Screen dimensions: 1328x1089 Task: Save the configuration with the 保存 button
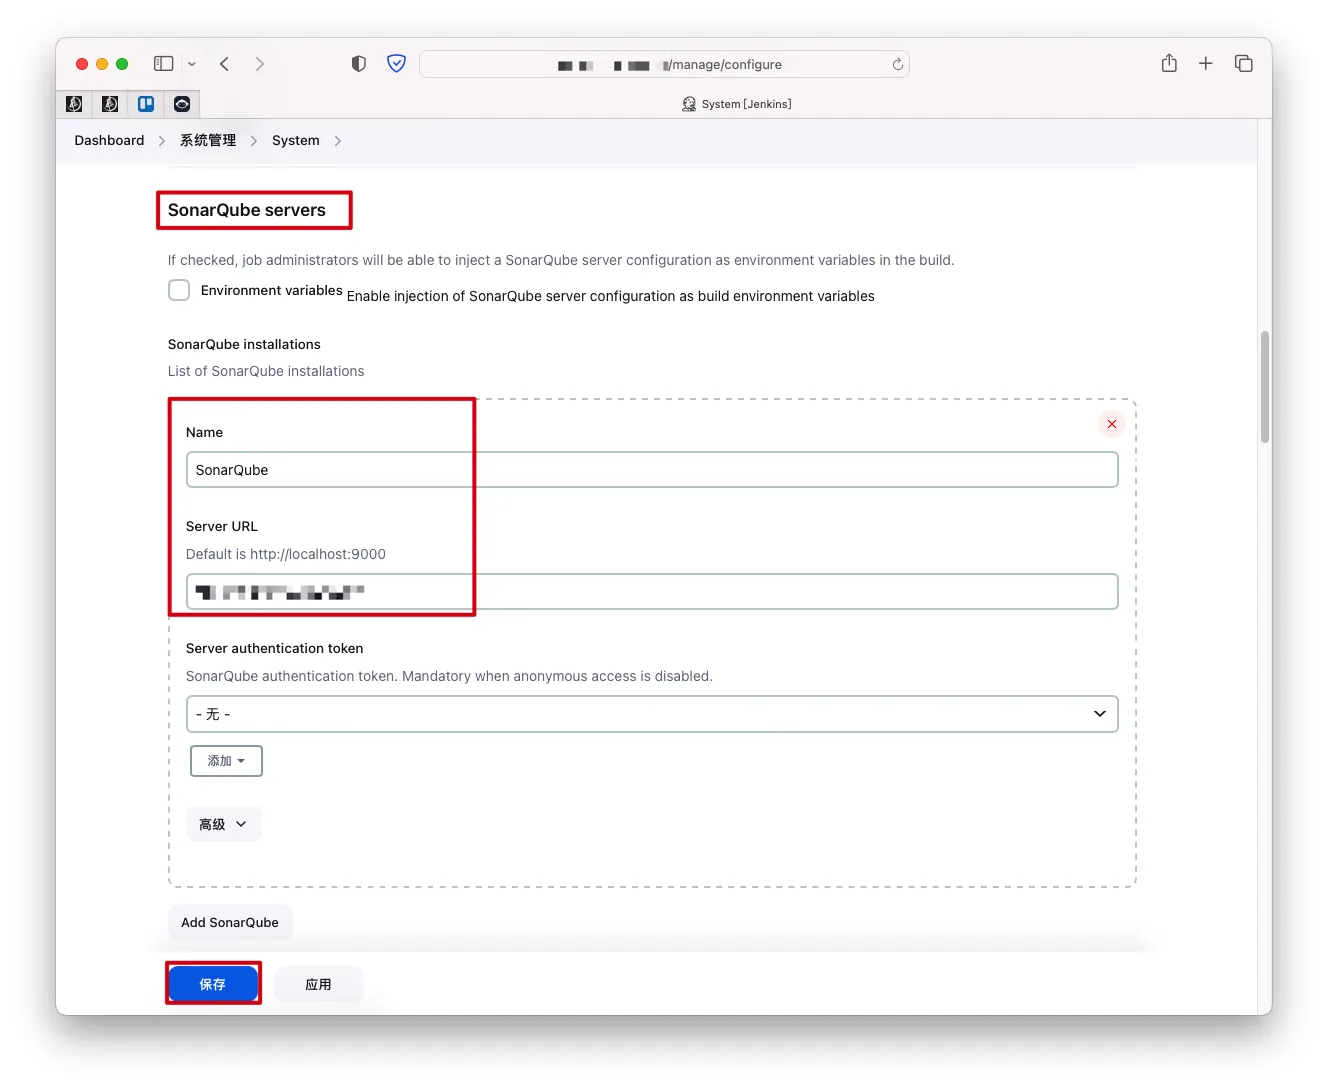pos(213,984)
